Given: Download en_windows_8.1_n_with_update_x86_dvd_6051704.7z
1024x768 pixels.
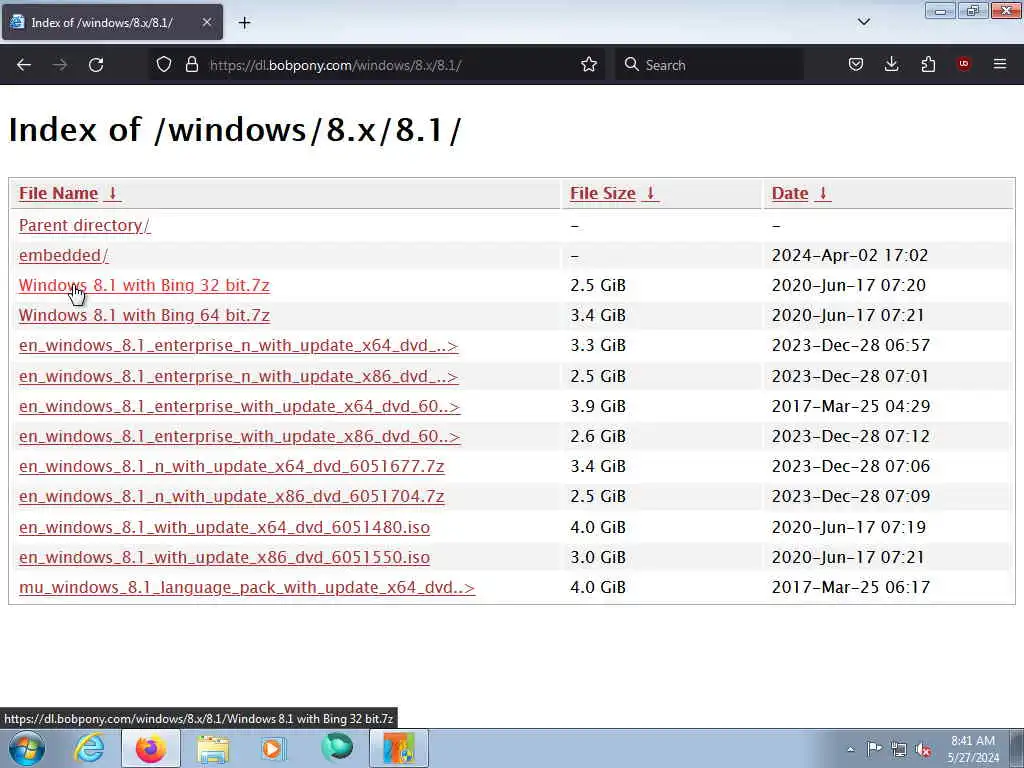Looking at the screenshot, I should 231,496.
